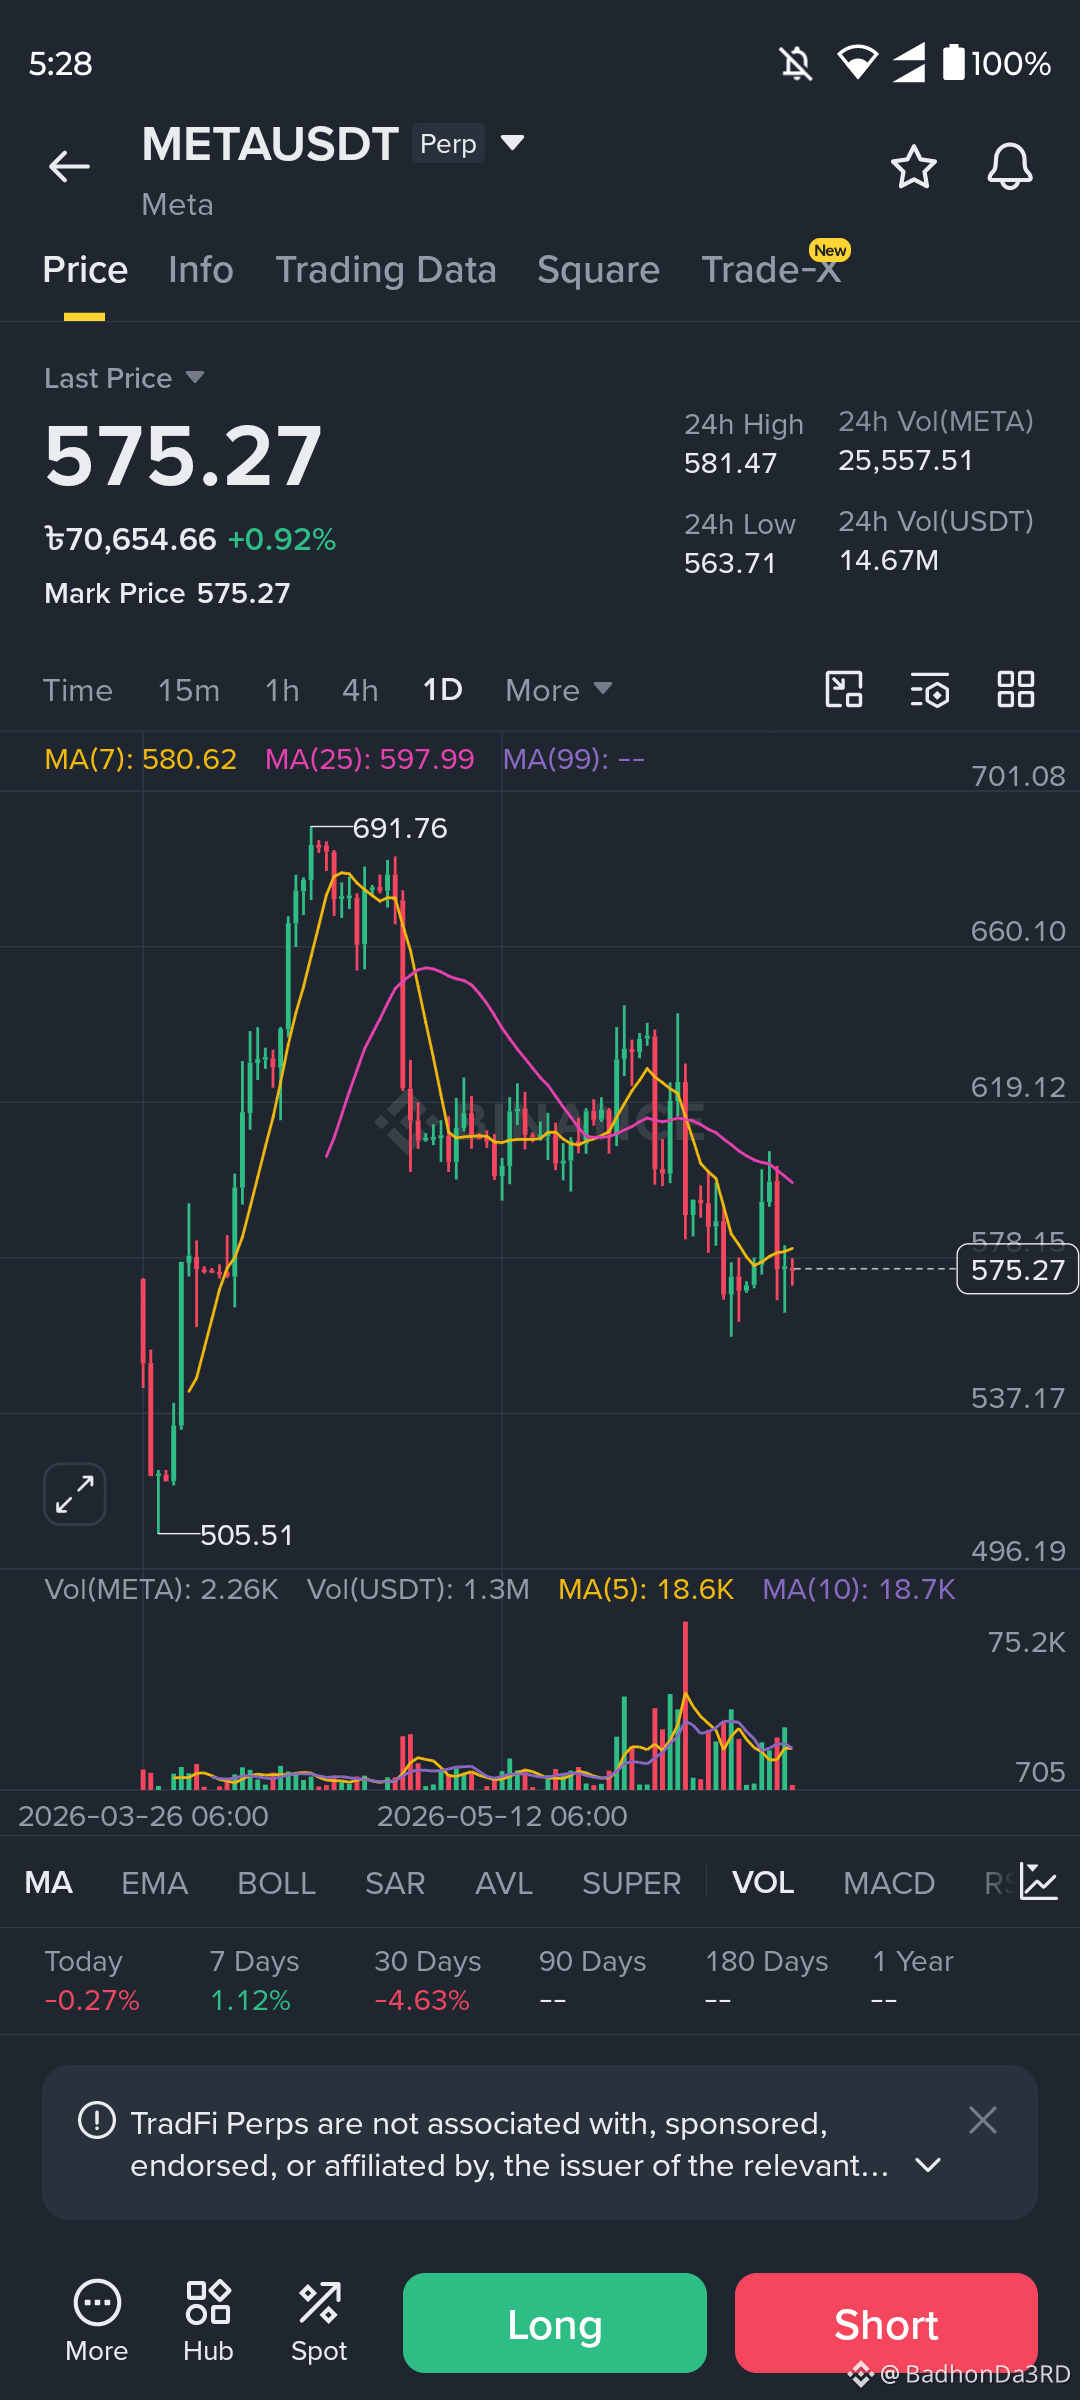Select the 4h chart interval
The image size is (1080, 2400).
tap(360, 690)
